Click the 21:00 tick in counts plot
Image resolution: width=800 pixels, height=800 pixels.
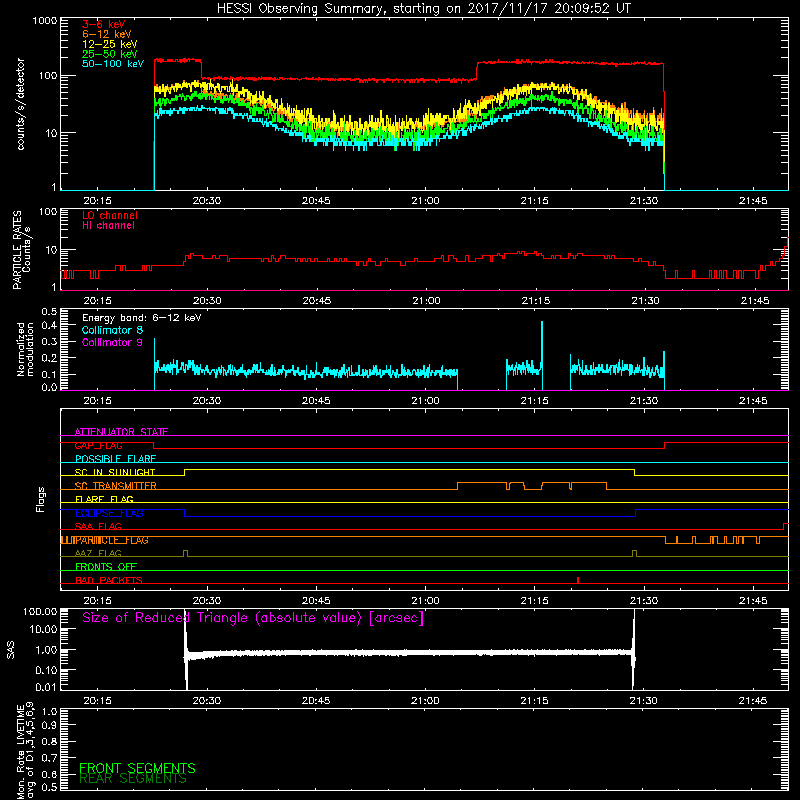coord(425,201)
